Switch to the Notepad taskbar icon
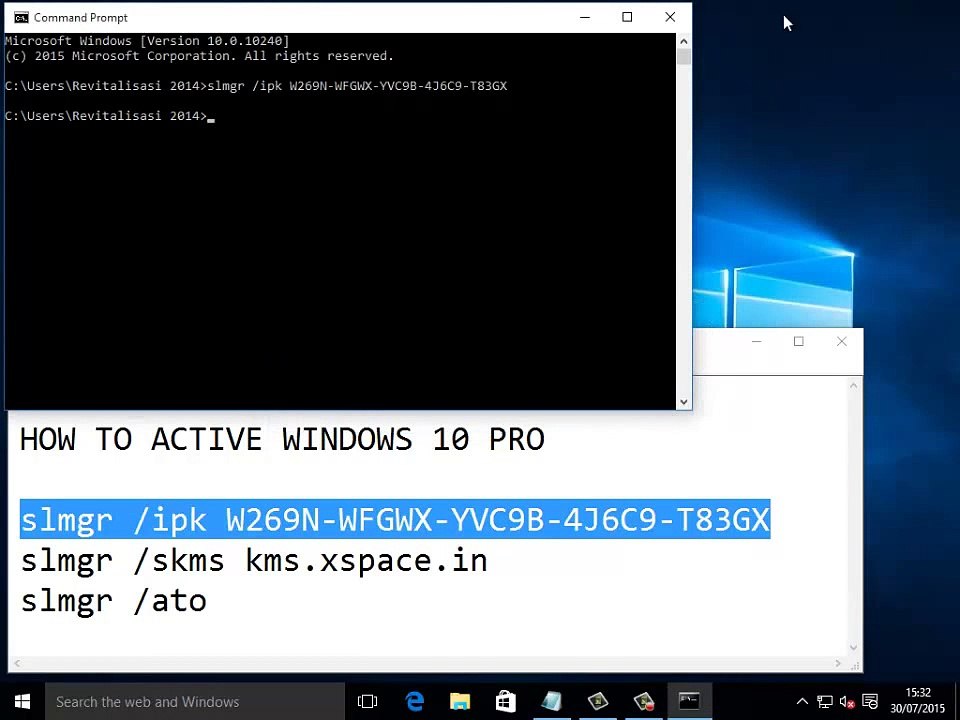The image size is (960, 720). [552, 702]
